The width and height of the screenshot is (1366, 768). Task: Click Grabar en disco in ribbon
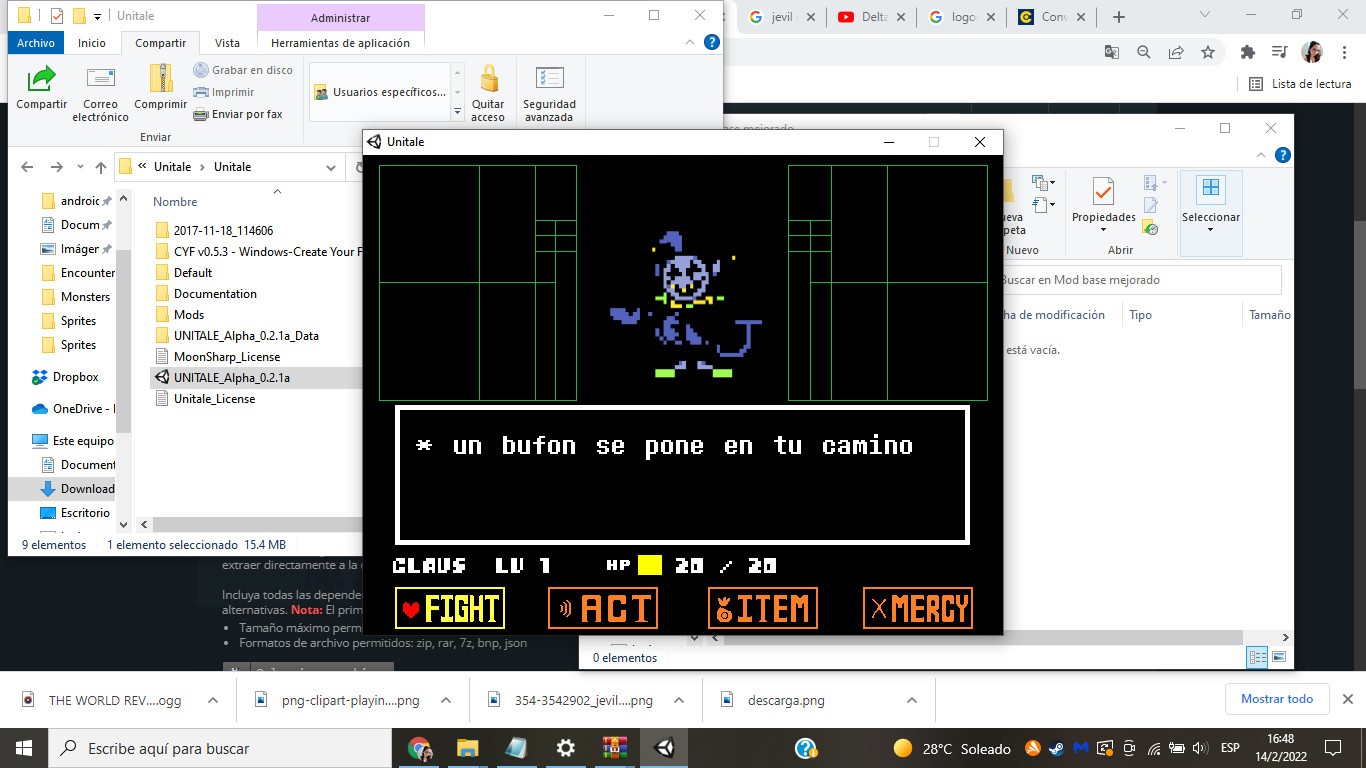pos(243,70)
